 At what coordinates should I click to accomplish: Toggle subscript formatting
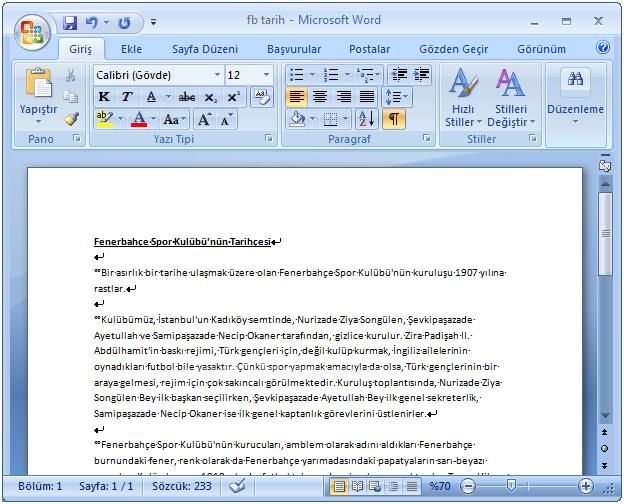[x=211, y=97]
